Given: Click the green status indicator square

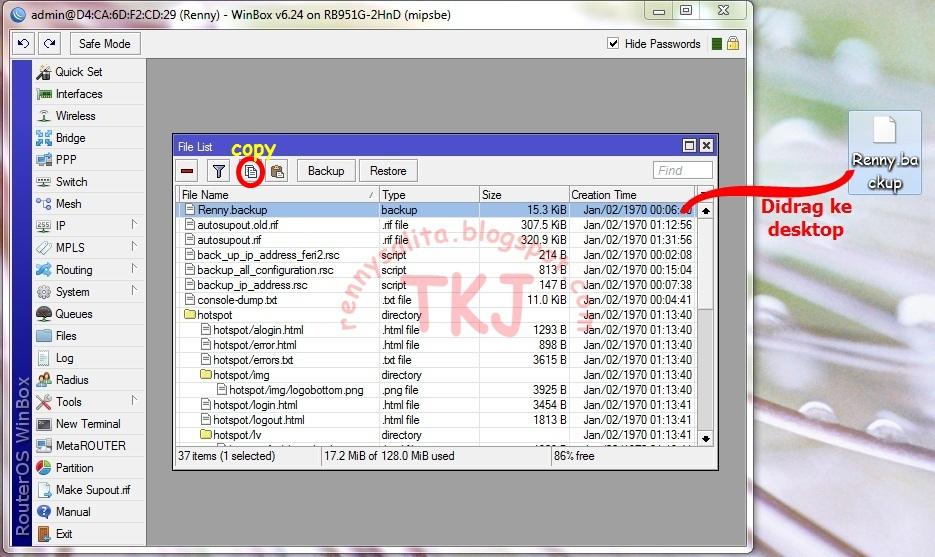Looking at the screenshot, I should (x=717, y=44).
